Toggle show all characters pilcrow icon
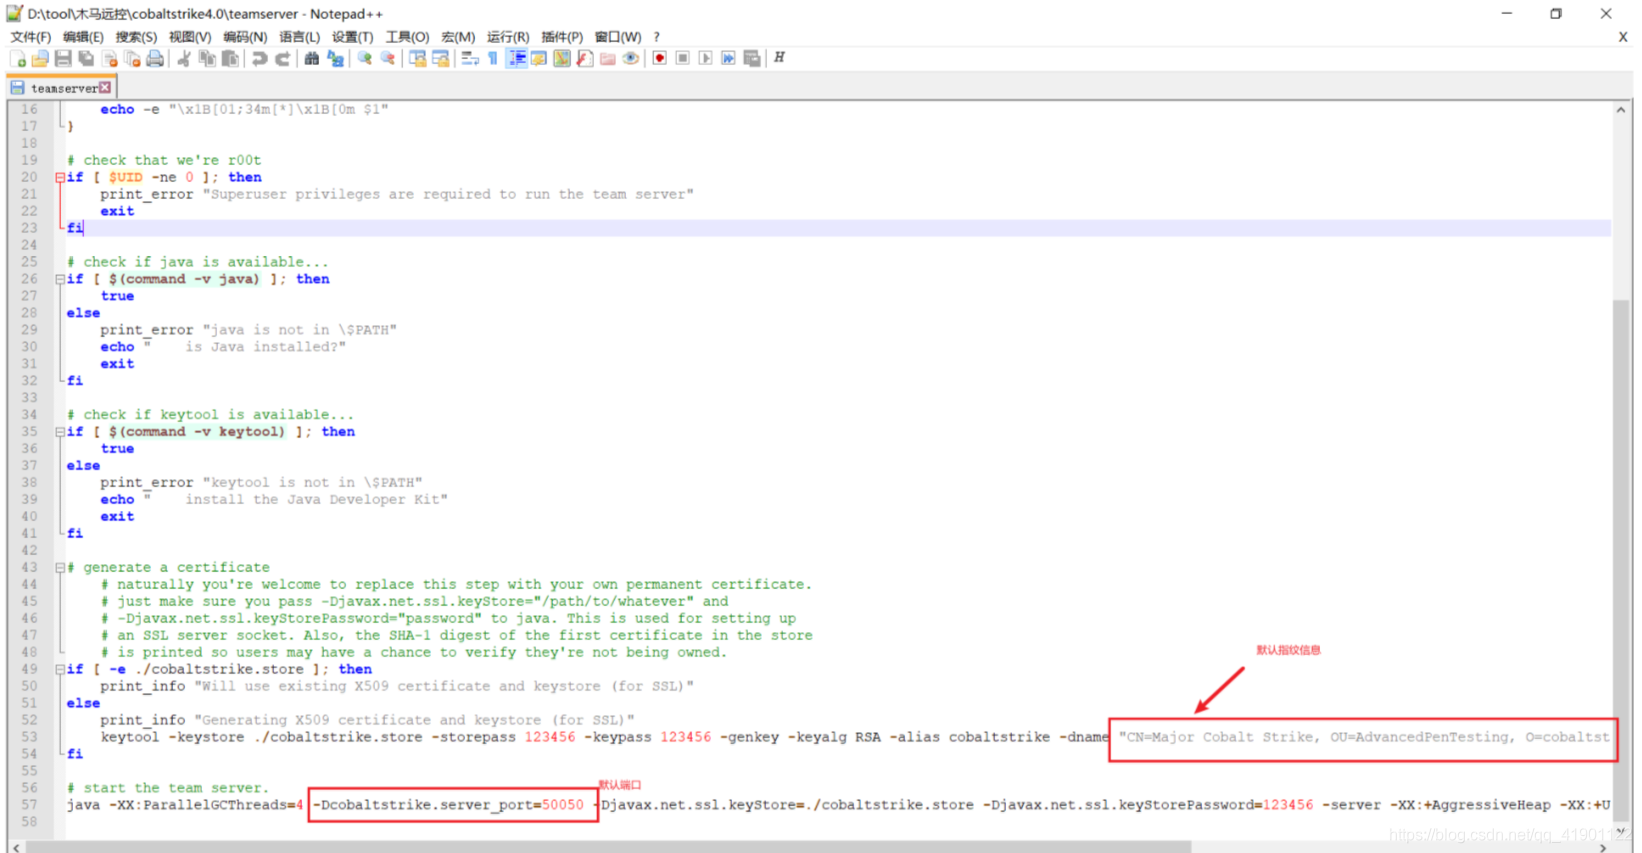Viewport: 1642px width, 853px height. tap(493, 59)
